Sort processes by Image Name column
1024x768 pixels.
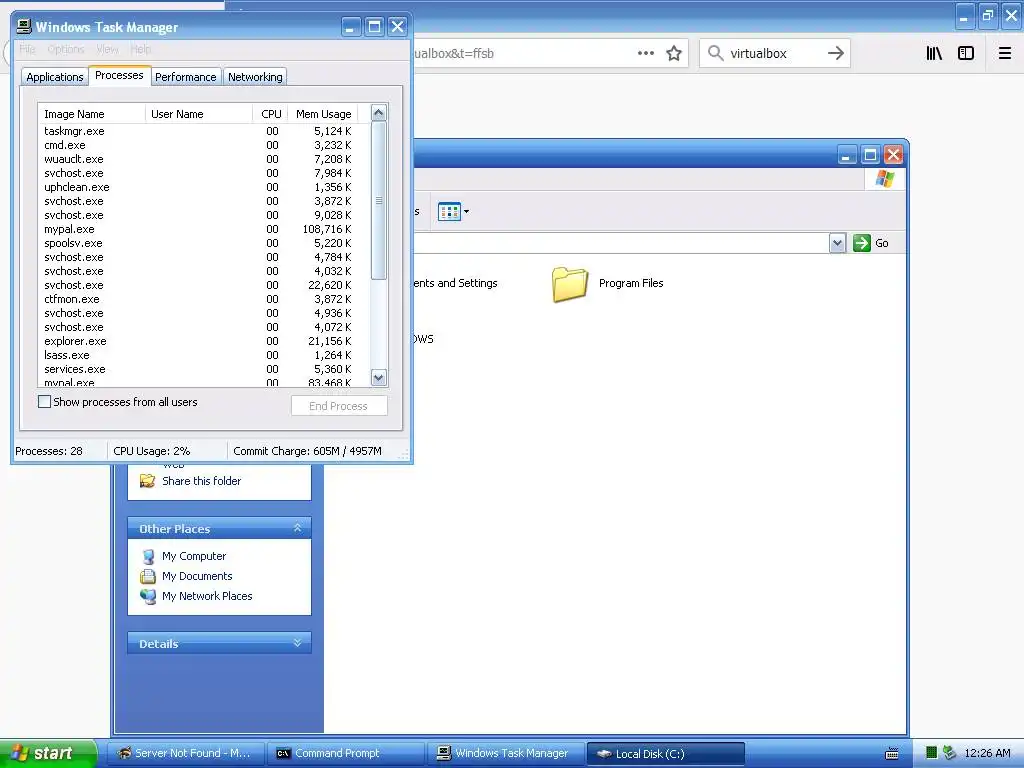click(91, 114)
